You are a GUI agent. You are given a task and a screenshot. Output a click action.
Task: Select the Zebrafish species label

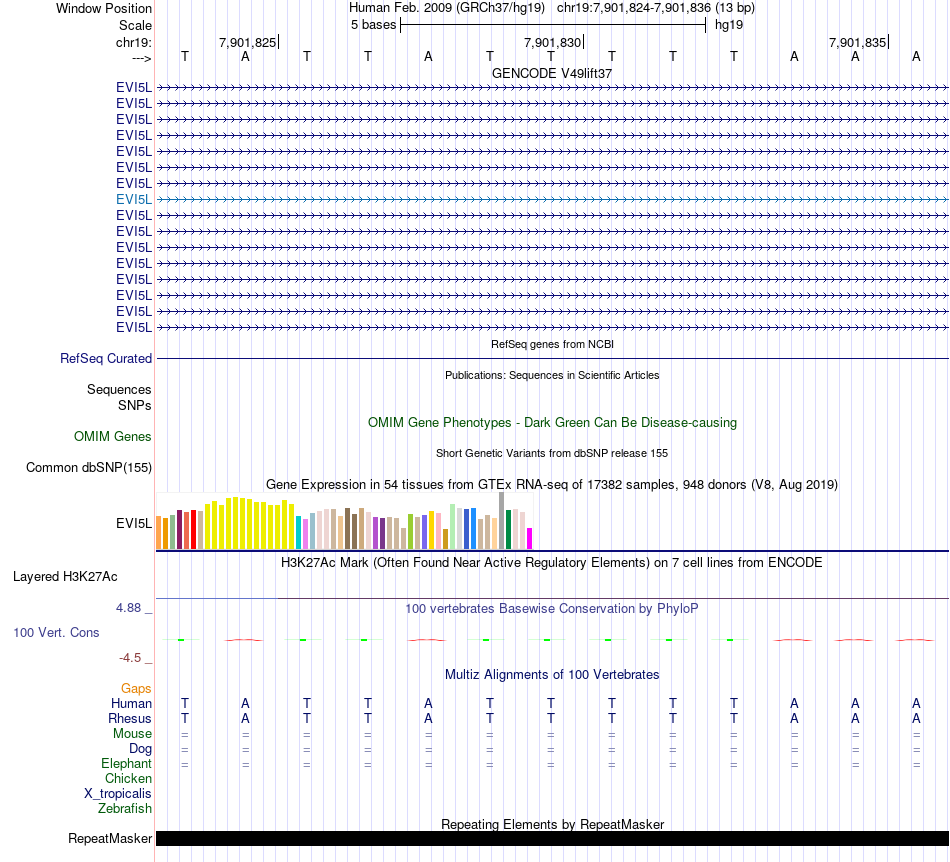125,809
